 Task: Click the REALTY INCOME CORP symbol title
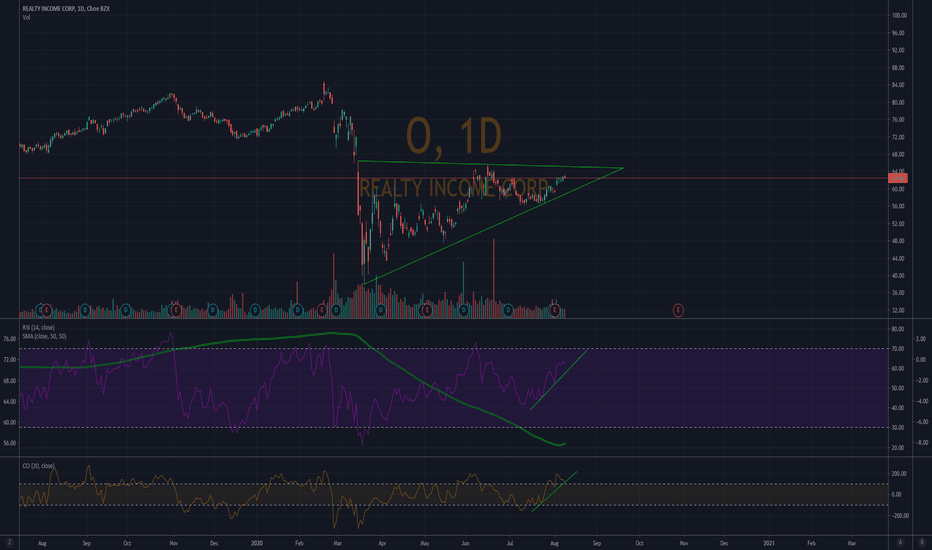pyautogui.click(x=66, y=9)
